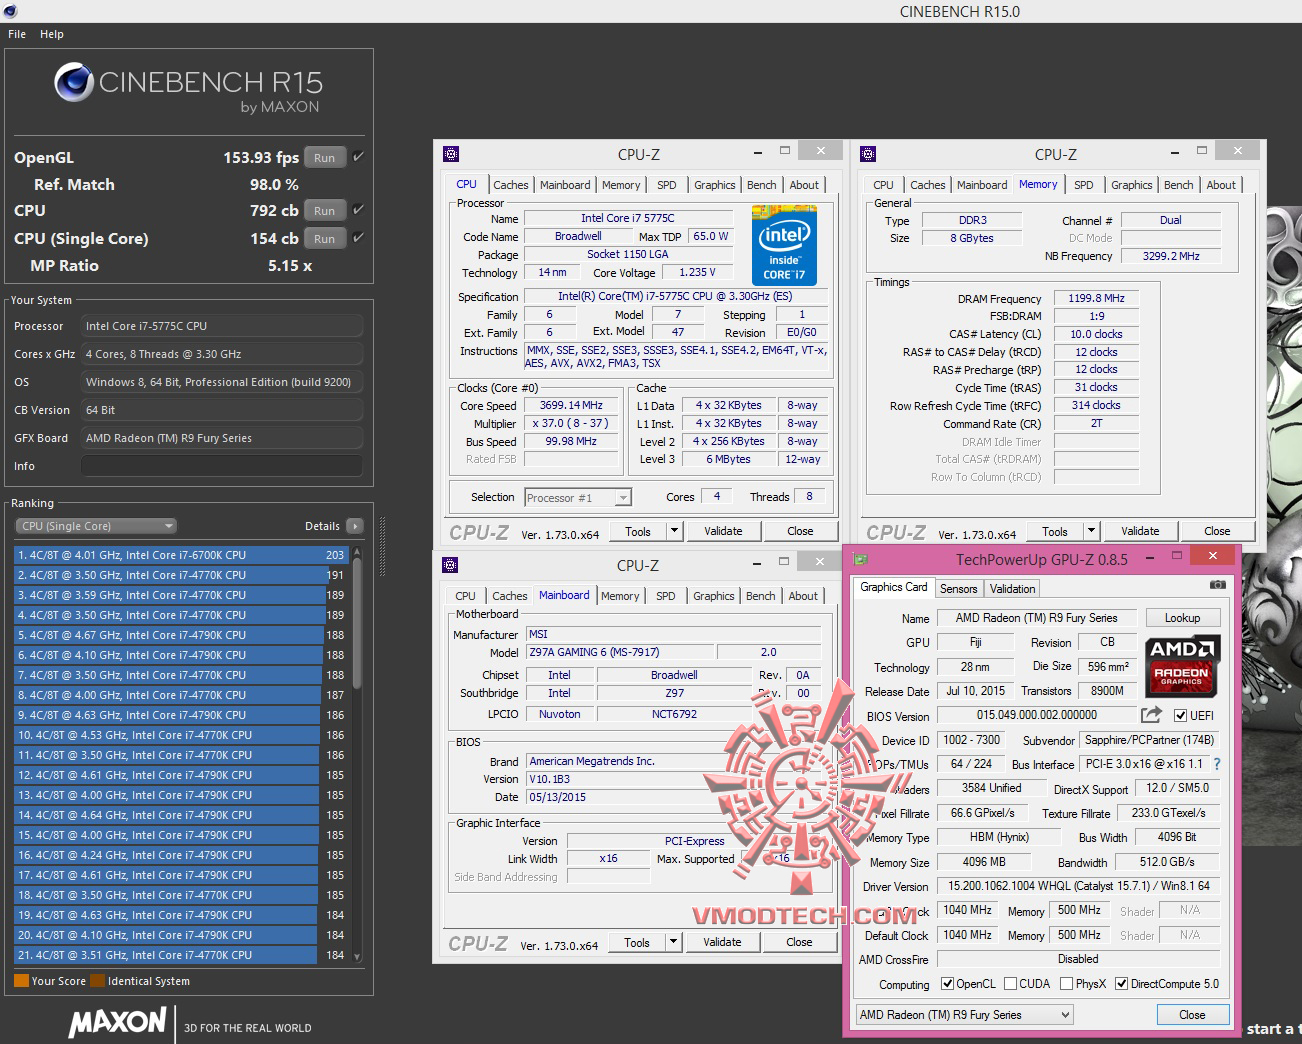The image size is (1302, 1044).
Task: Open ranking Details arrow button
Action: (354, 526)
